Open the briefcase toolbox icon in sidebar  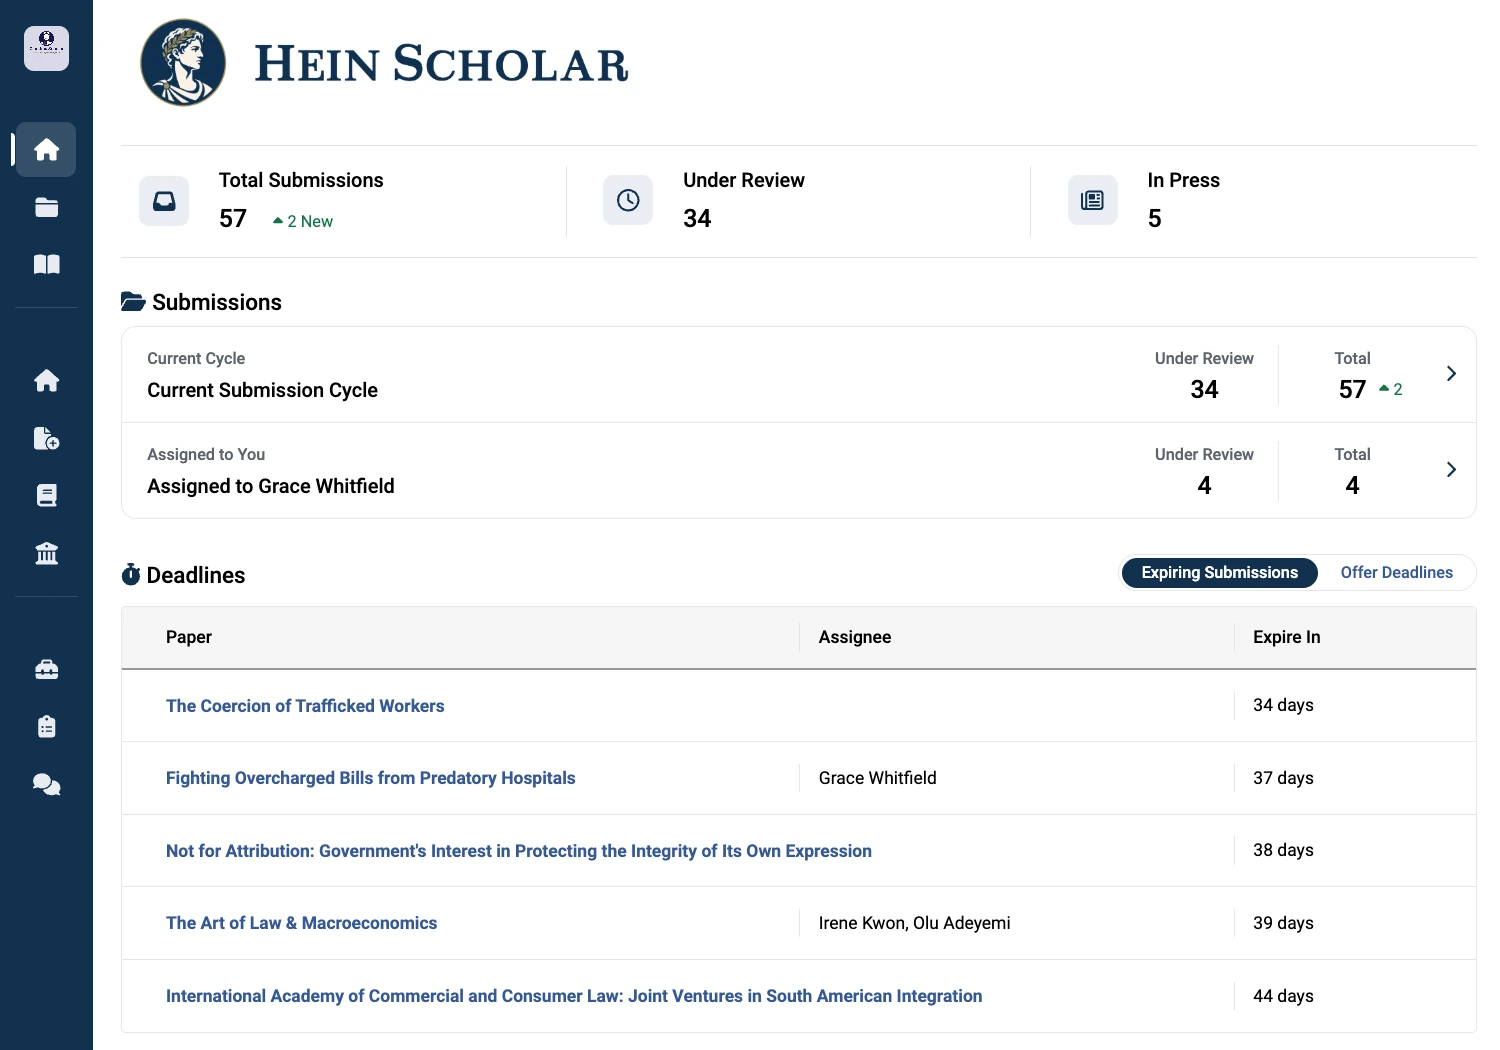(x=46, y=669)
